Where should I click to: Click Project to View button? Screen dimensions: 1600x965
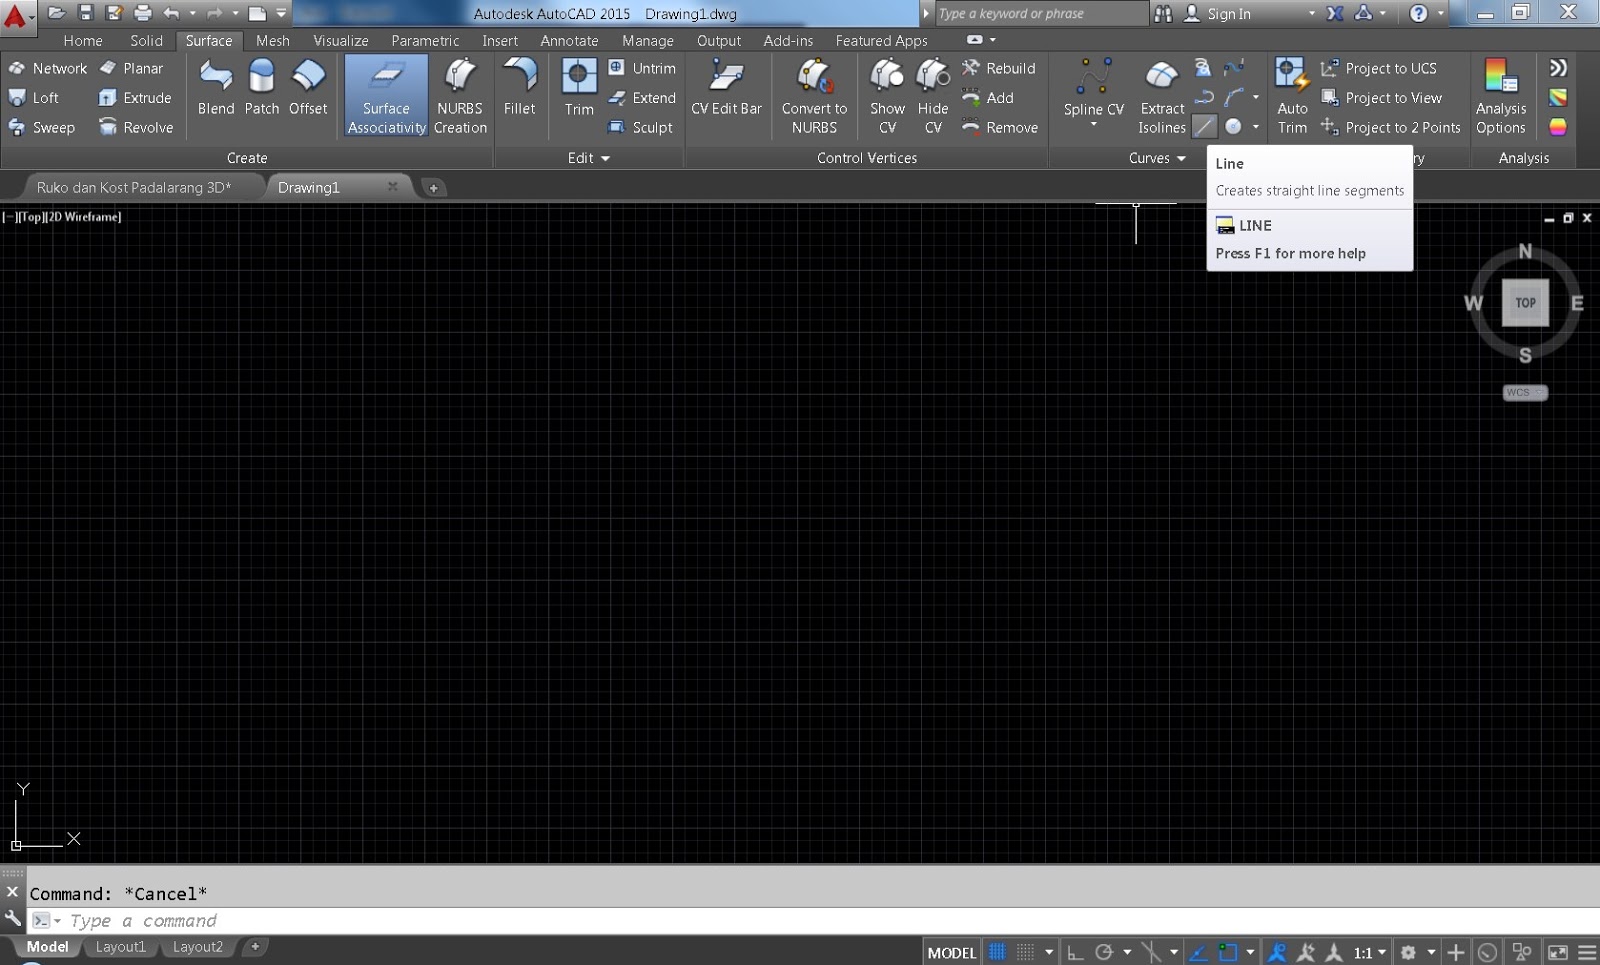pyautogui.click(x=1381, y=98)
